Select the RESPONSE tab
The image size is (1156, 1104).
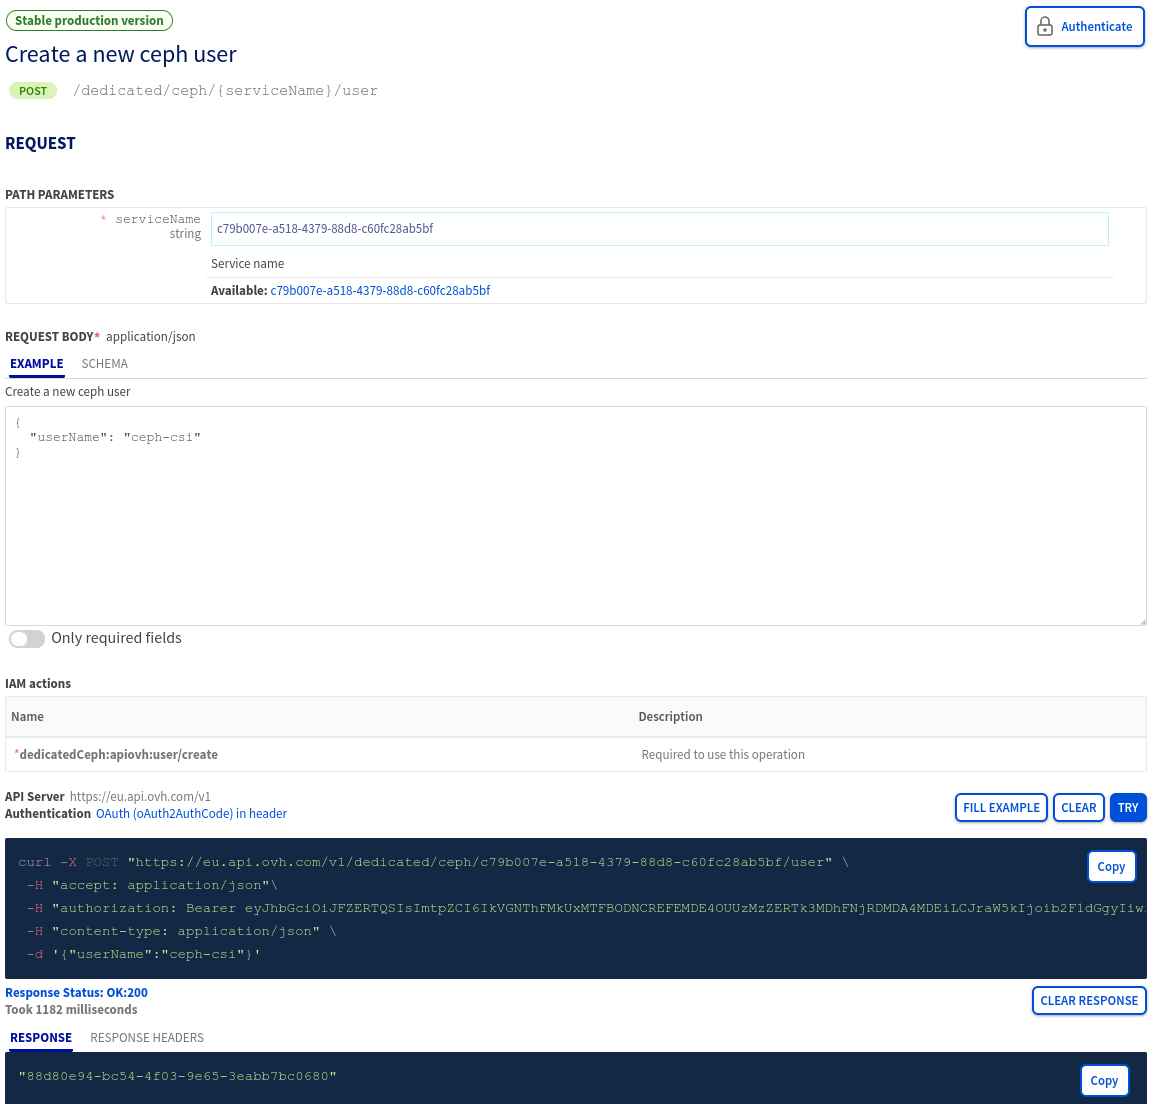pos(40,1038)
